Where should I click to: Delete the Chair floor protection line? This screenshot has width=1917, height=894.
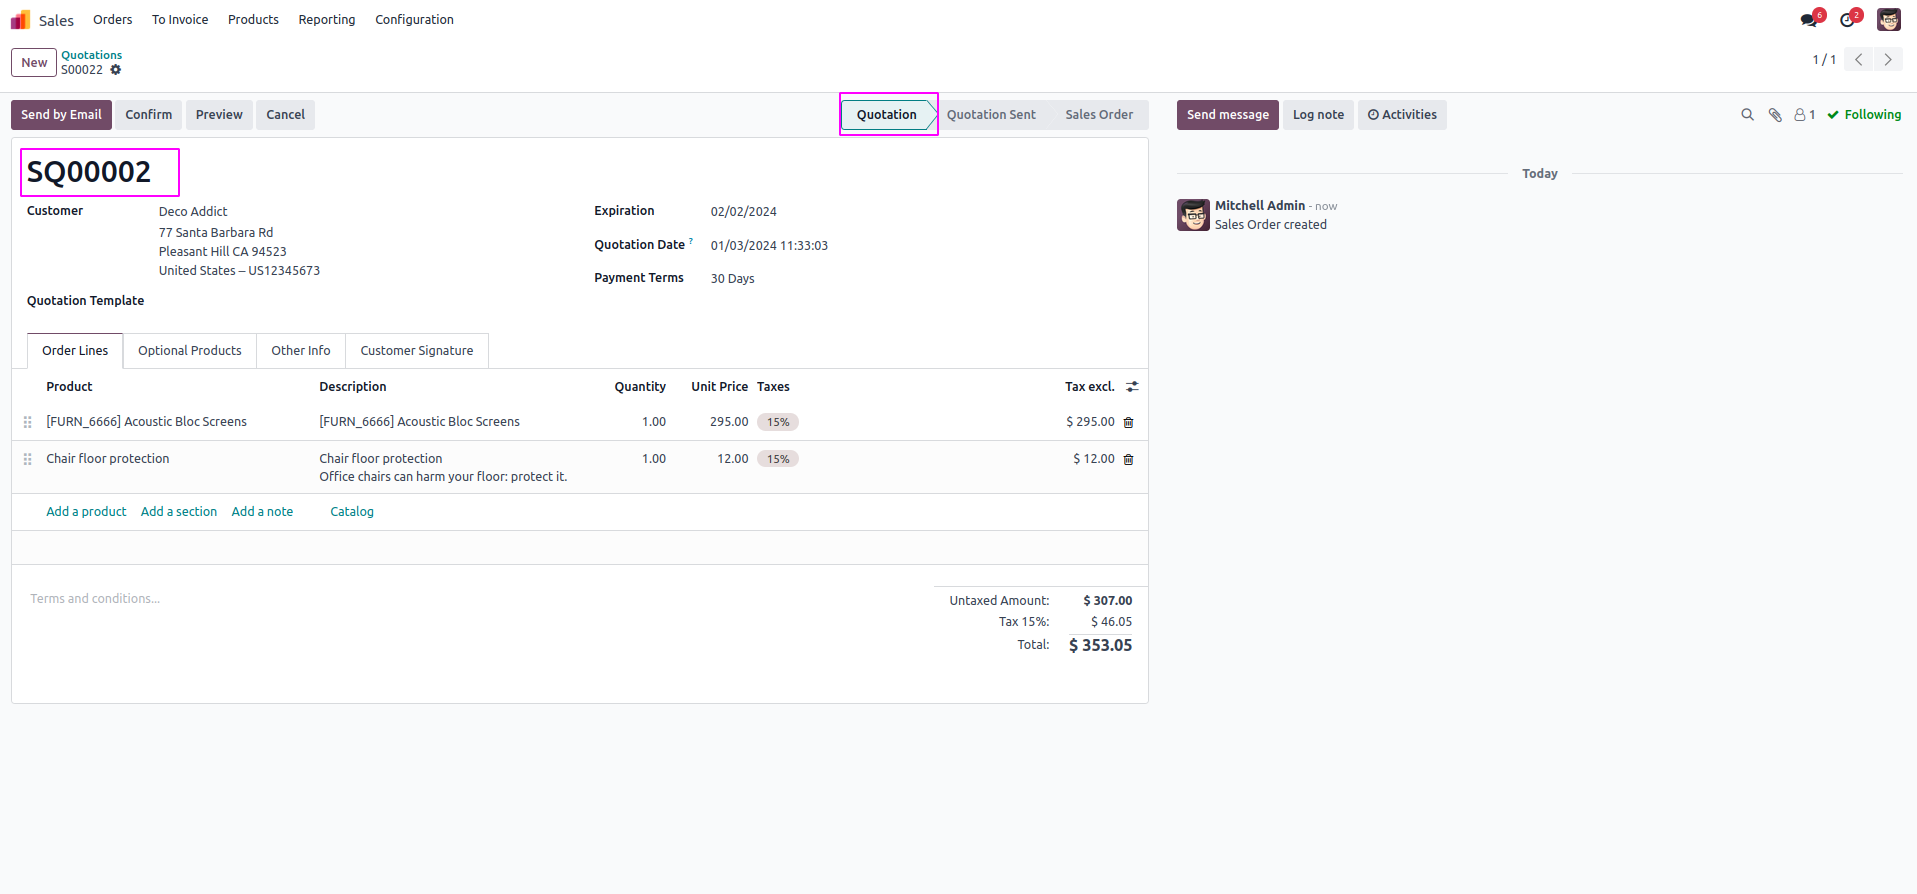click(1129, 460)
